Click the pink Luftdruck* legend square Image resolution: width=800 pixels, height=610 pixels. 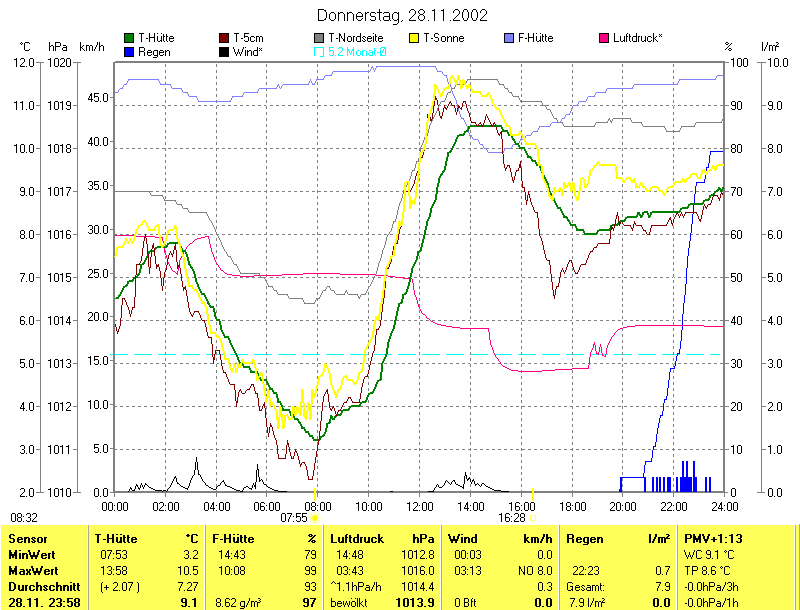(604, 38)
